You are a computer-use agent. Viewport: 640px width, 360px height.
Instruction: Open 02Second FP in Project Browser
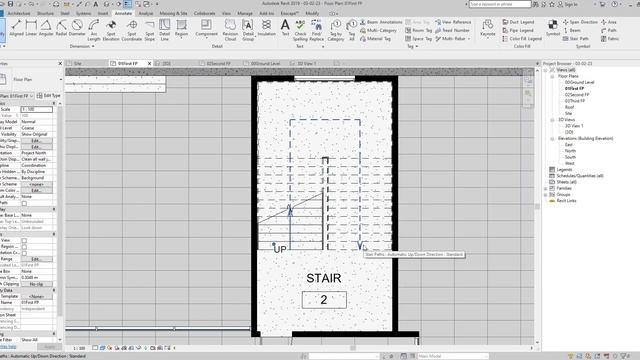point(577,95)
